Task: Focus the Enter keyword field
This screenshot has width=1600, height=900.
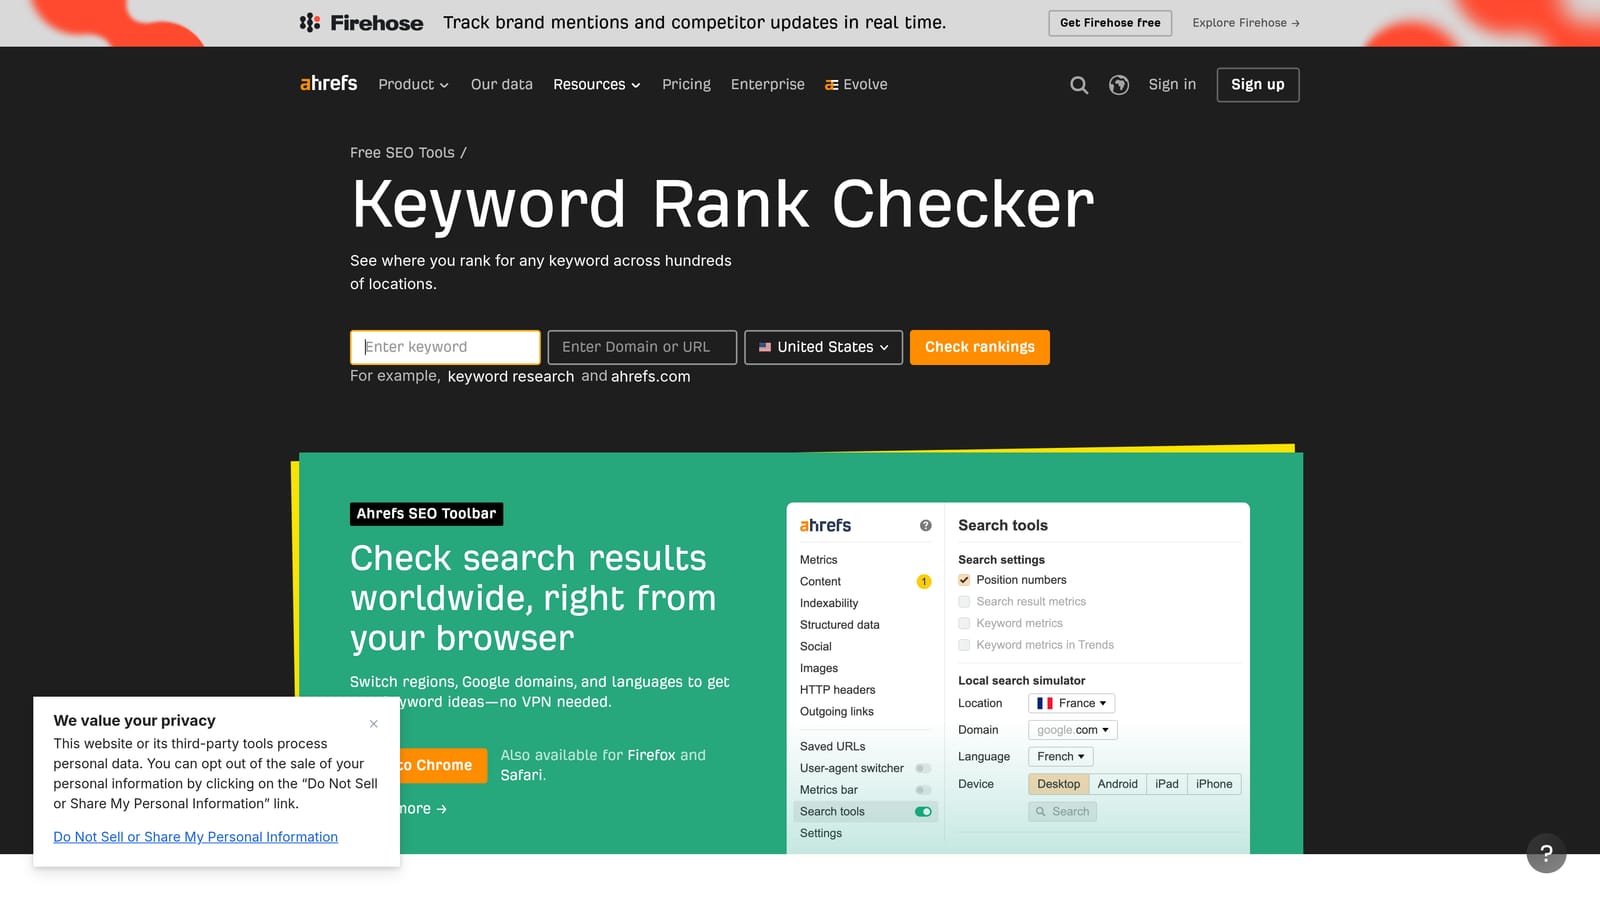Action: click(445, 347)
